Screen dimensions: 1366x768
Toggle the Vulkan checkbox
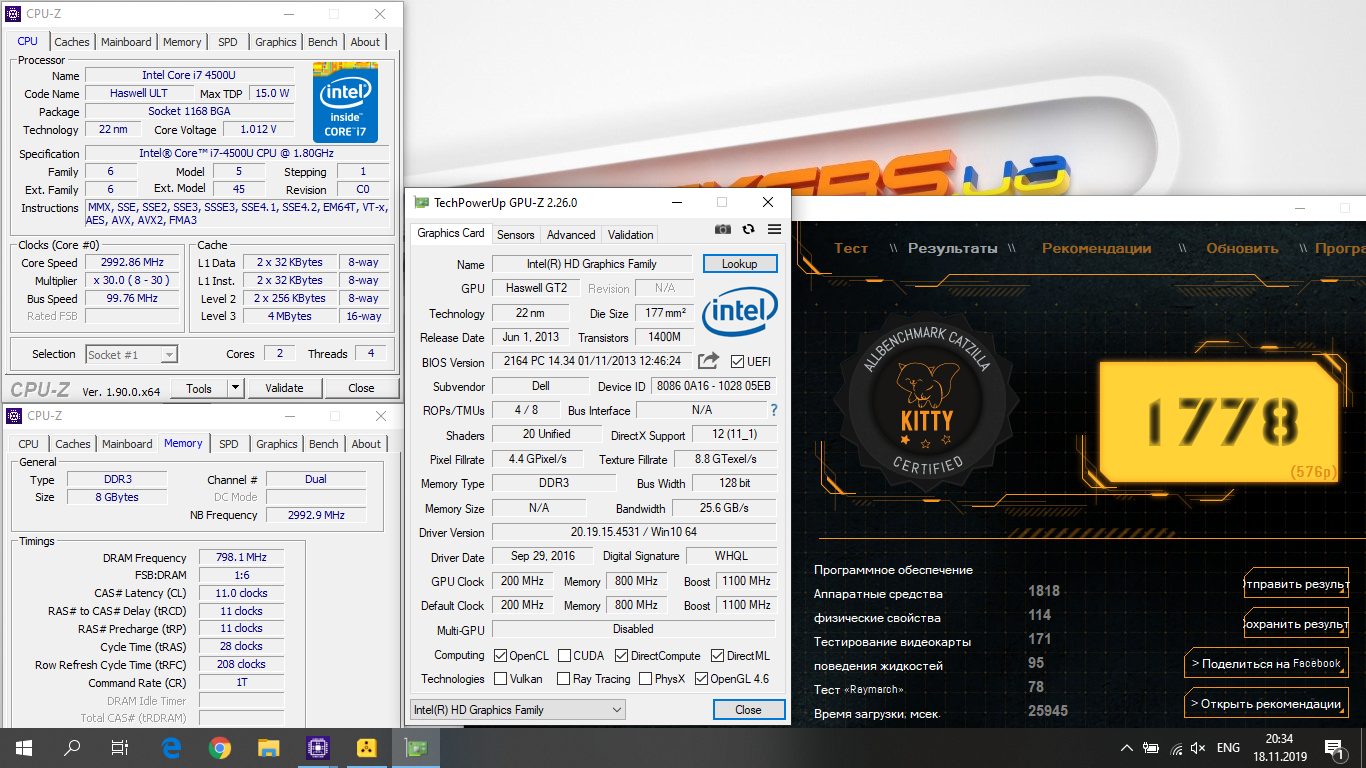point(500,679)
